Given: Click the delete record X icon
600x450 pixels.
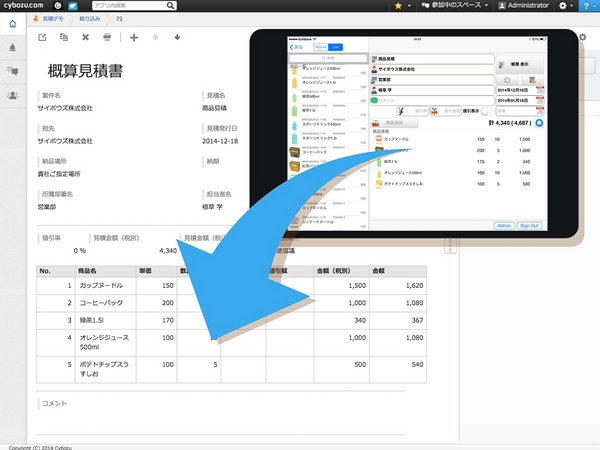Looking at the screenshot, I should coord(86,38).
